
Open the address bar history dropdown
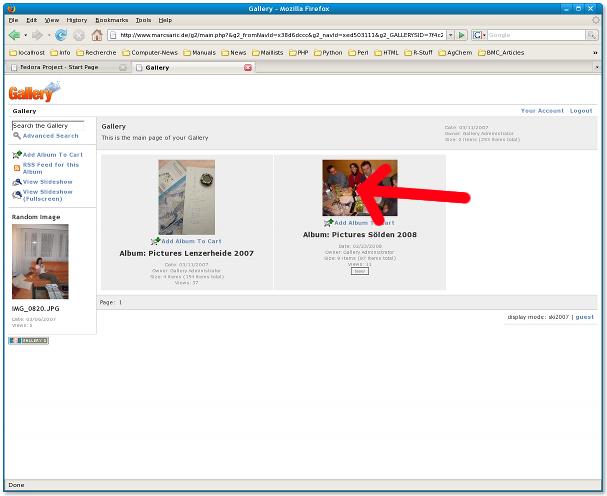(450, 35)
